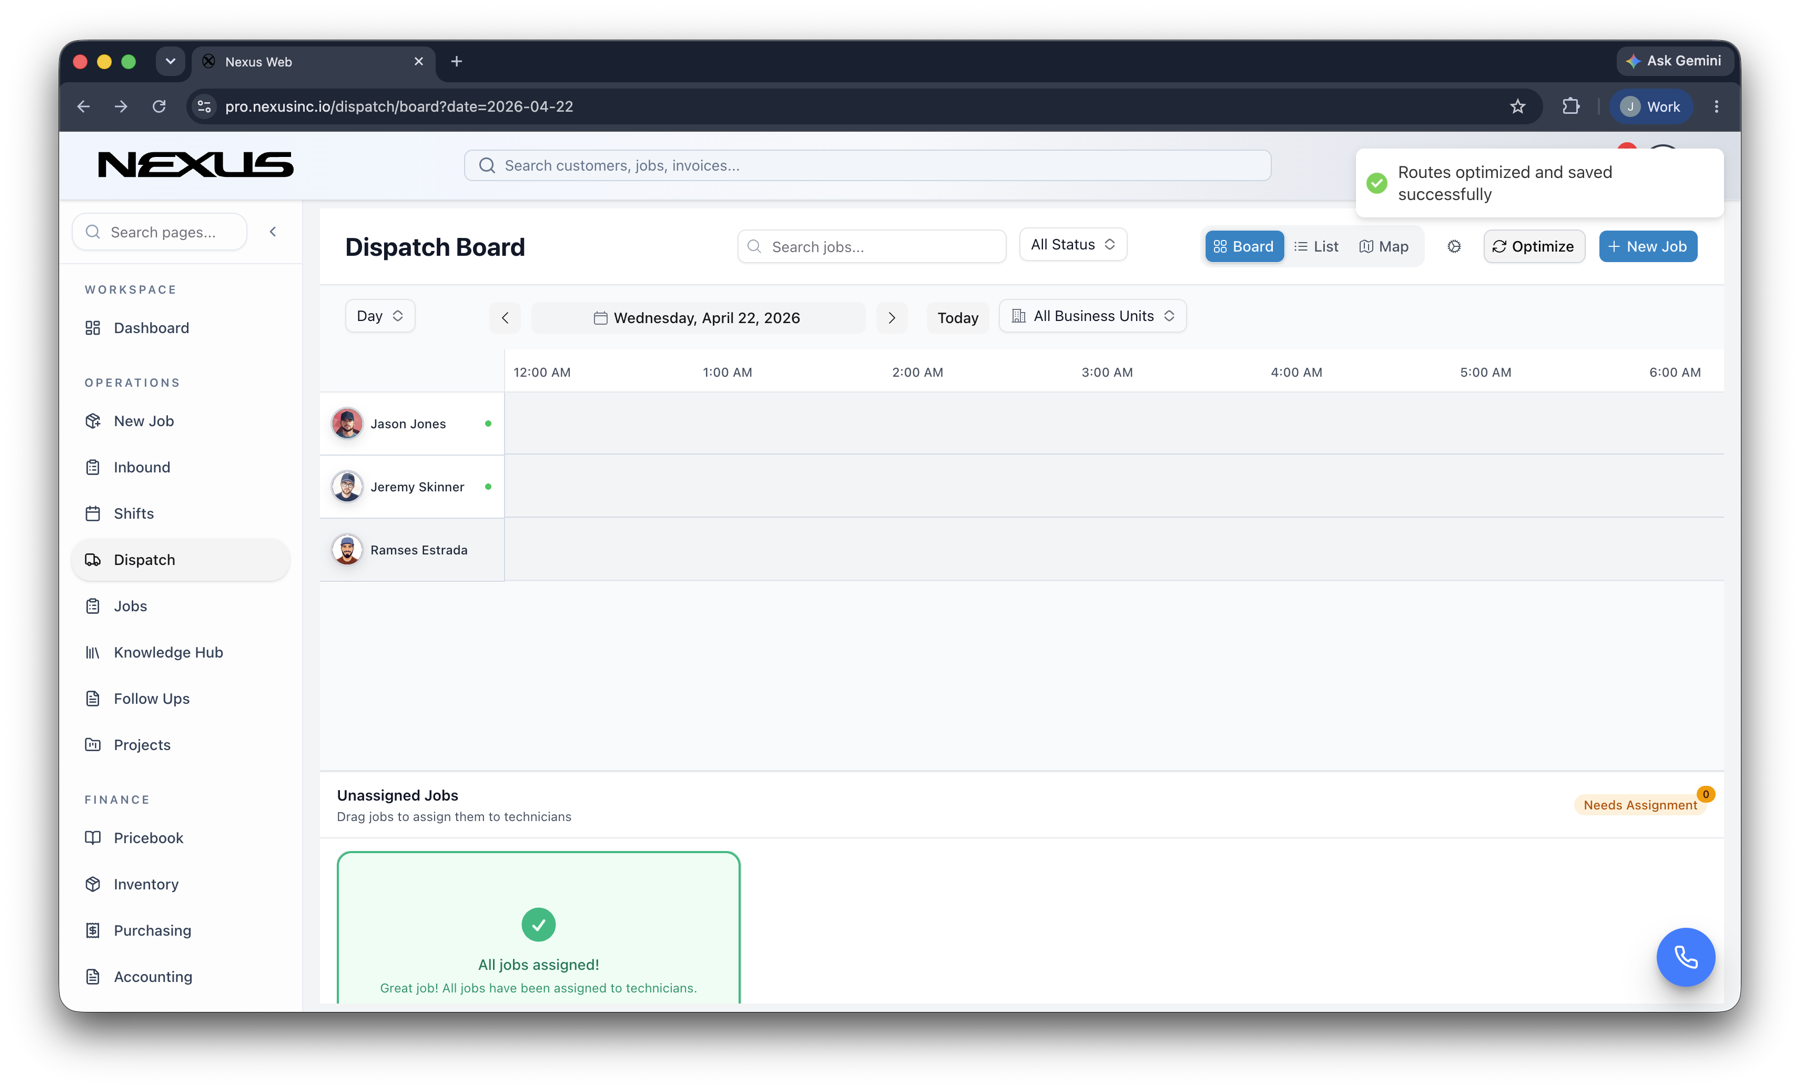Image resolution: width=1800 pixels, height=1090 pixels.
Task: Open the Day view dropdown
Action: click(380, 316)
